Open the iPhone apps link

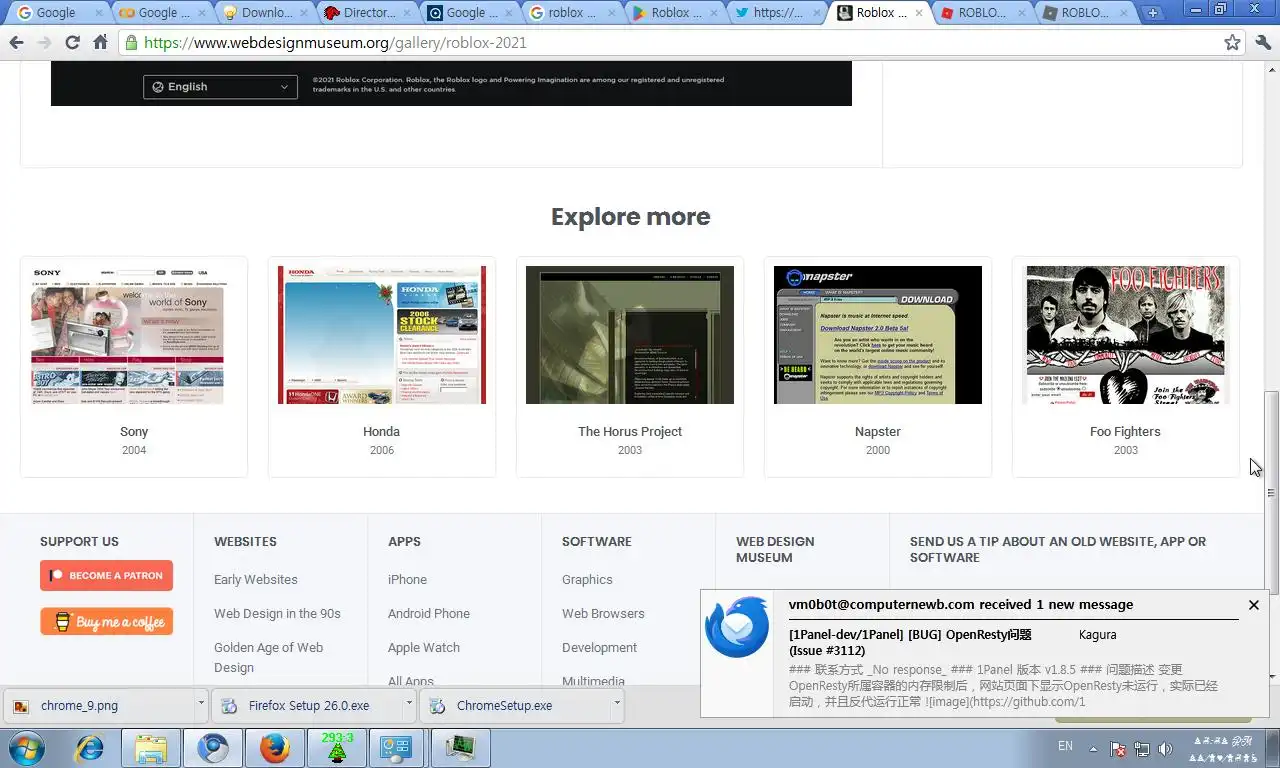pos(407,580)
